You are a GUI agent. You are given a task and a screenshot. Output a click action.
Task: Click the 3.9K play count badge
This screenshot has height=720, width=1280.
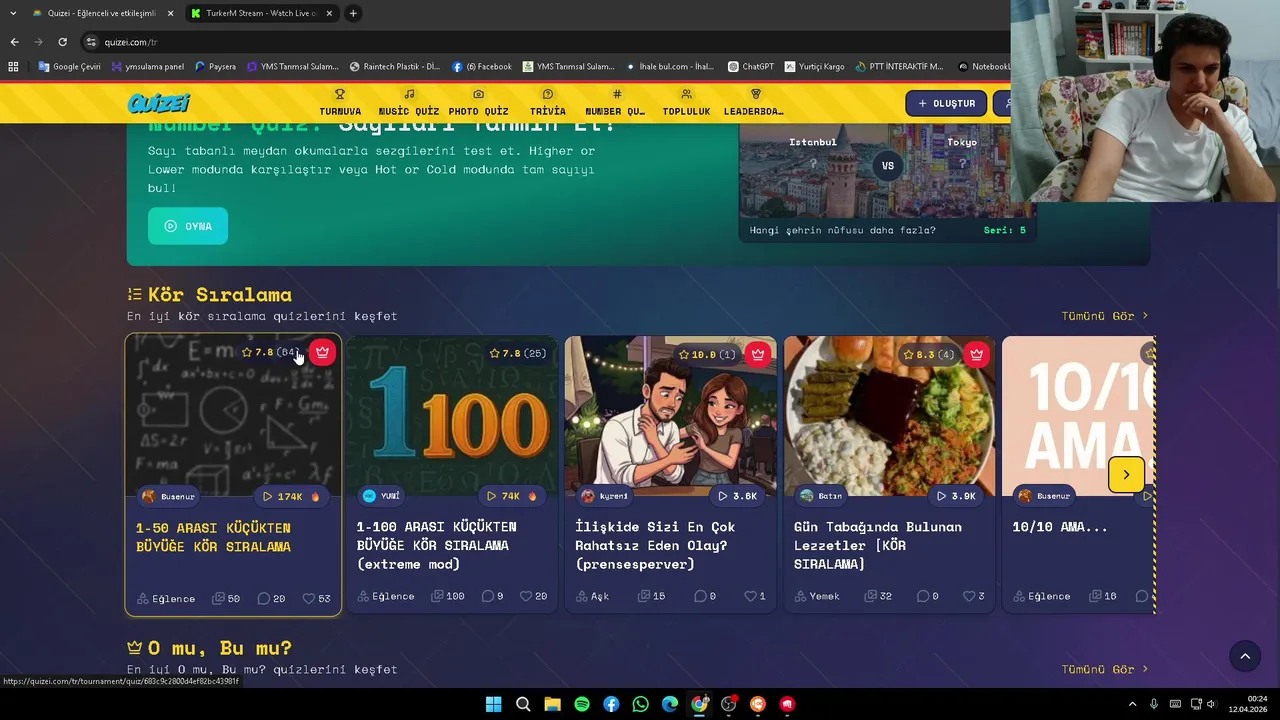click(x=957, y=496)
